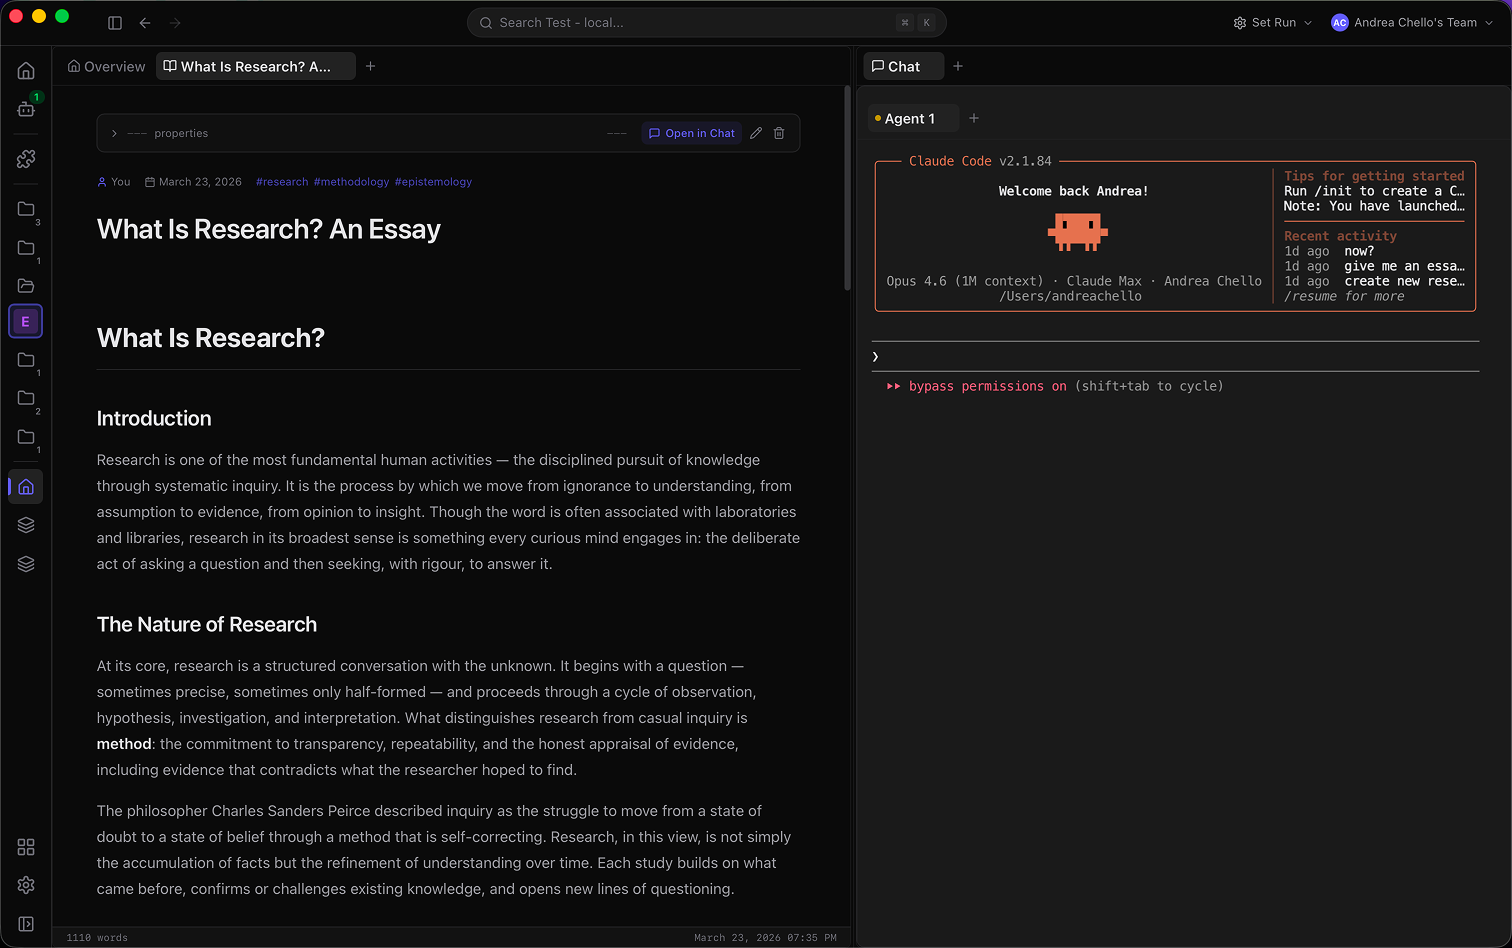Image resolution: width=1512 pixels, height=948 pixels.
Task: Click the trash delete icon in properties bar
Action: [x=779, y=132]
